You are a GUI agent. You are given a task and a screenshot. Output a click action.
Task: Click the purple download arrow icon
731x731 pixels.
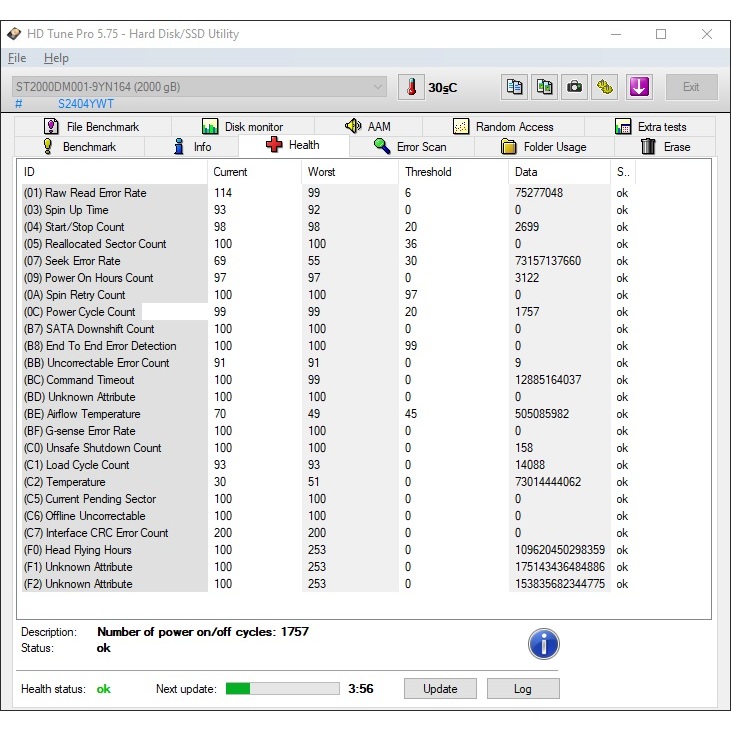(x=640, y=87)
